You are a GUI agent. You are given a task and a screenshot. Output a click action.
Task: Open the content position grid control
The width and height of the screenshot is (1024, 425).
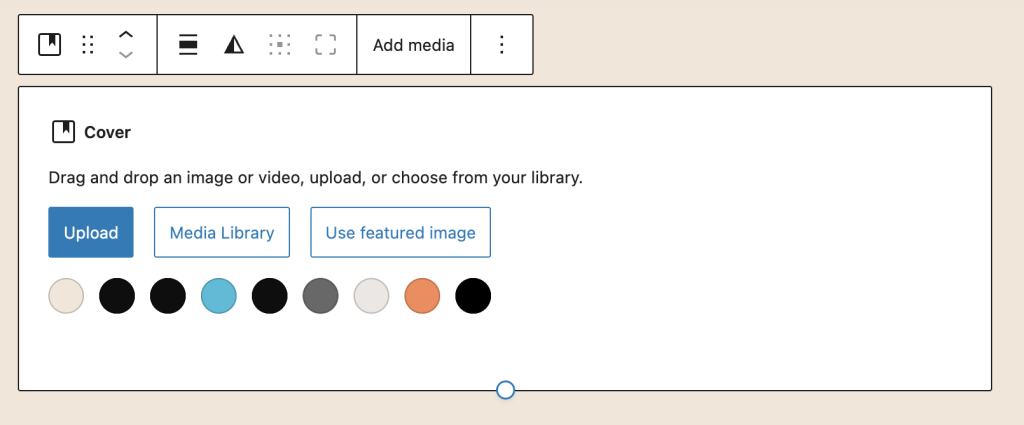click(x=280, y=44)
